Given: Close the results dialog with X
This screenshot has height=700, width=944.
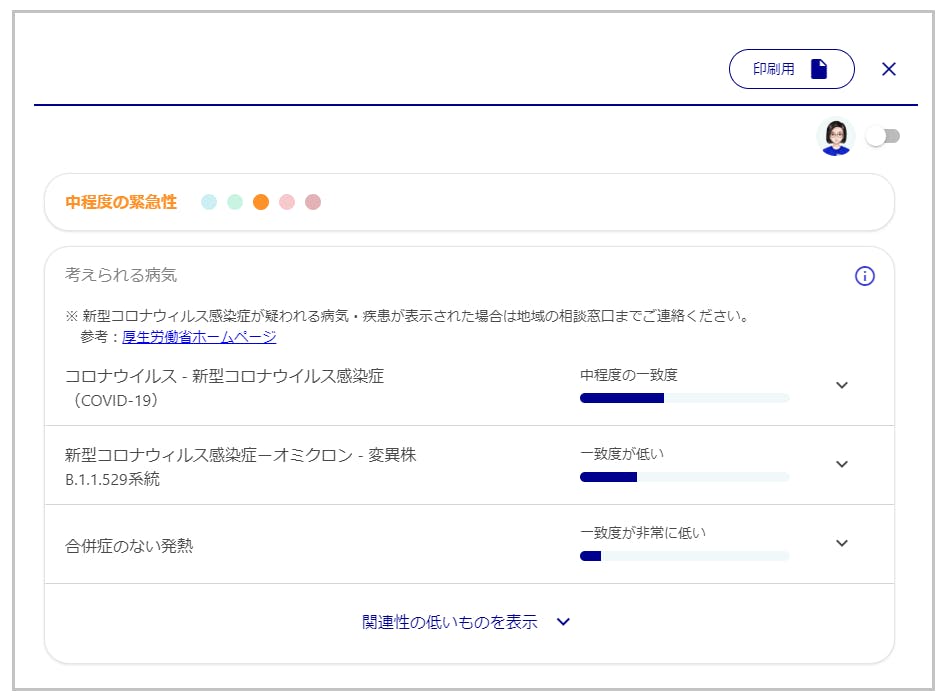Looking at the screenshot, I should point(889,69).
